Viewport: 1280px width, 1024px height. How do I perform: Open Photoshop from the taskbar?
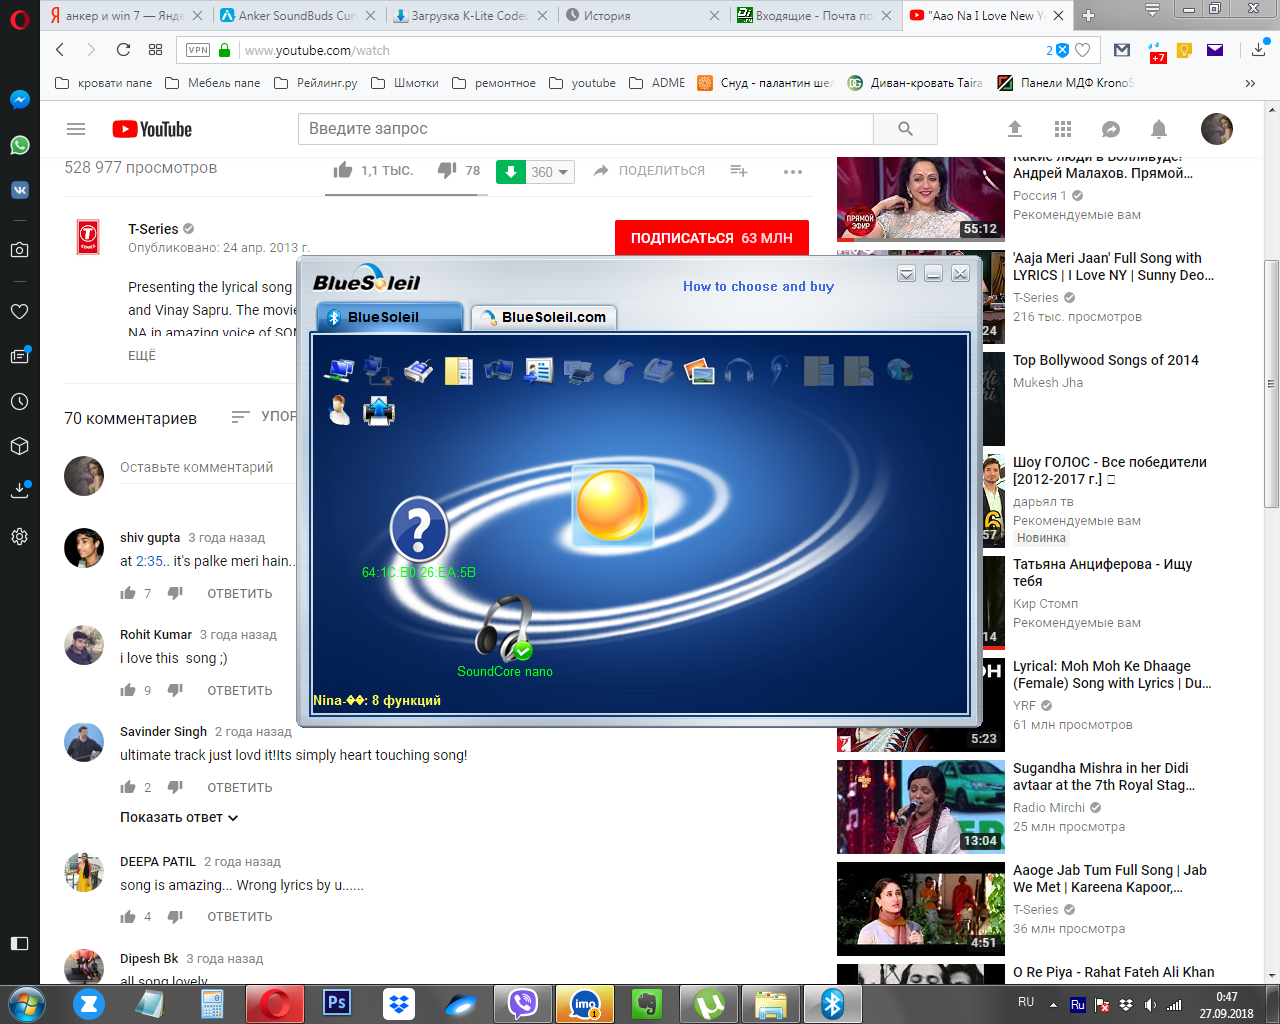337,1003
